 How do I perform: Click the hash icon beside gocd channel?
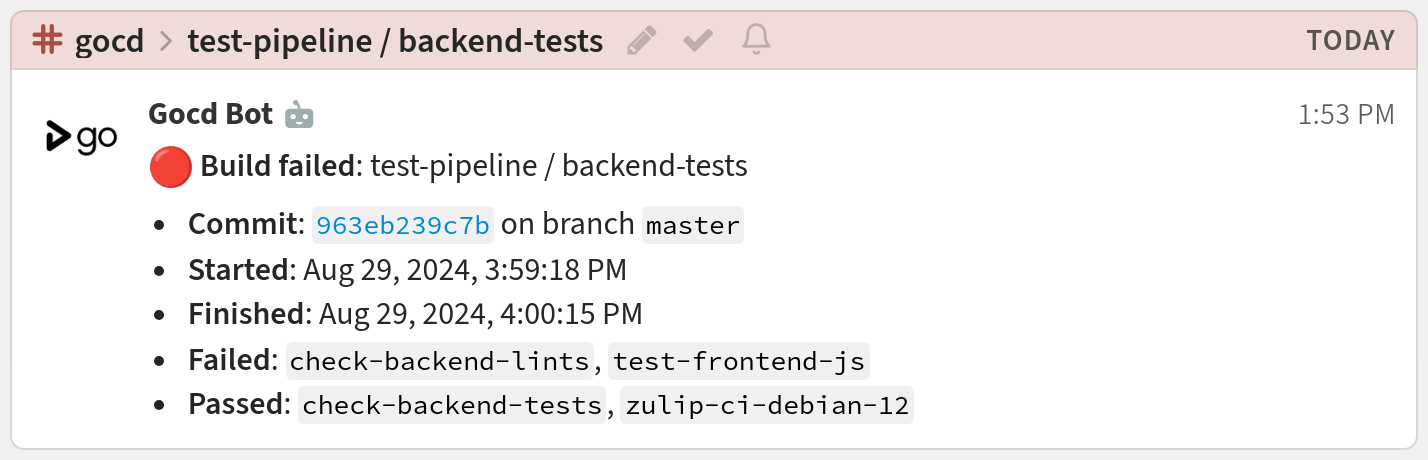47,40
